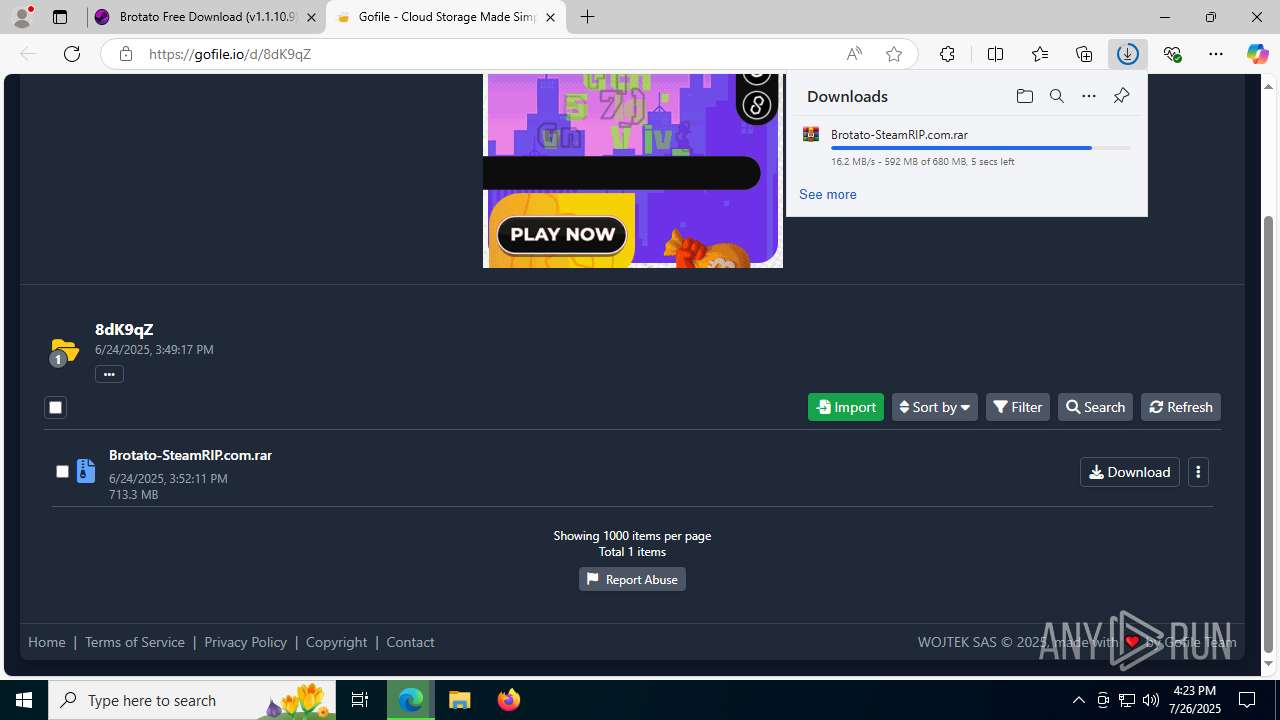Open the notification center
The height and width of the screenshot is (720, 1280).
[1247, 700]
